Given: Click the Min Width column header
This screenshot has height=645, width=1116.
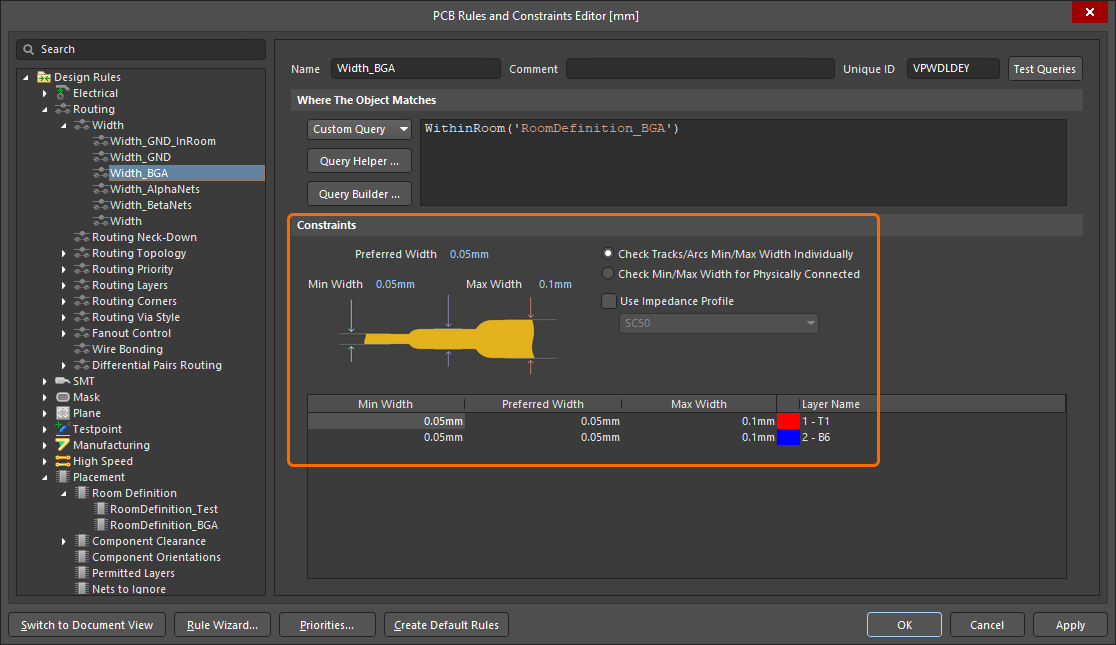Looking at the screenshot, I should point(386,404).
